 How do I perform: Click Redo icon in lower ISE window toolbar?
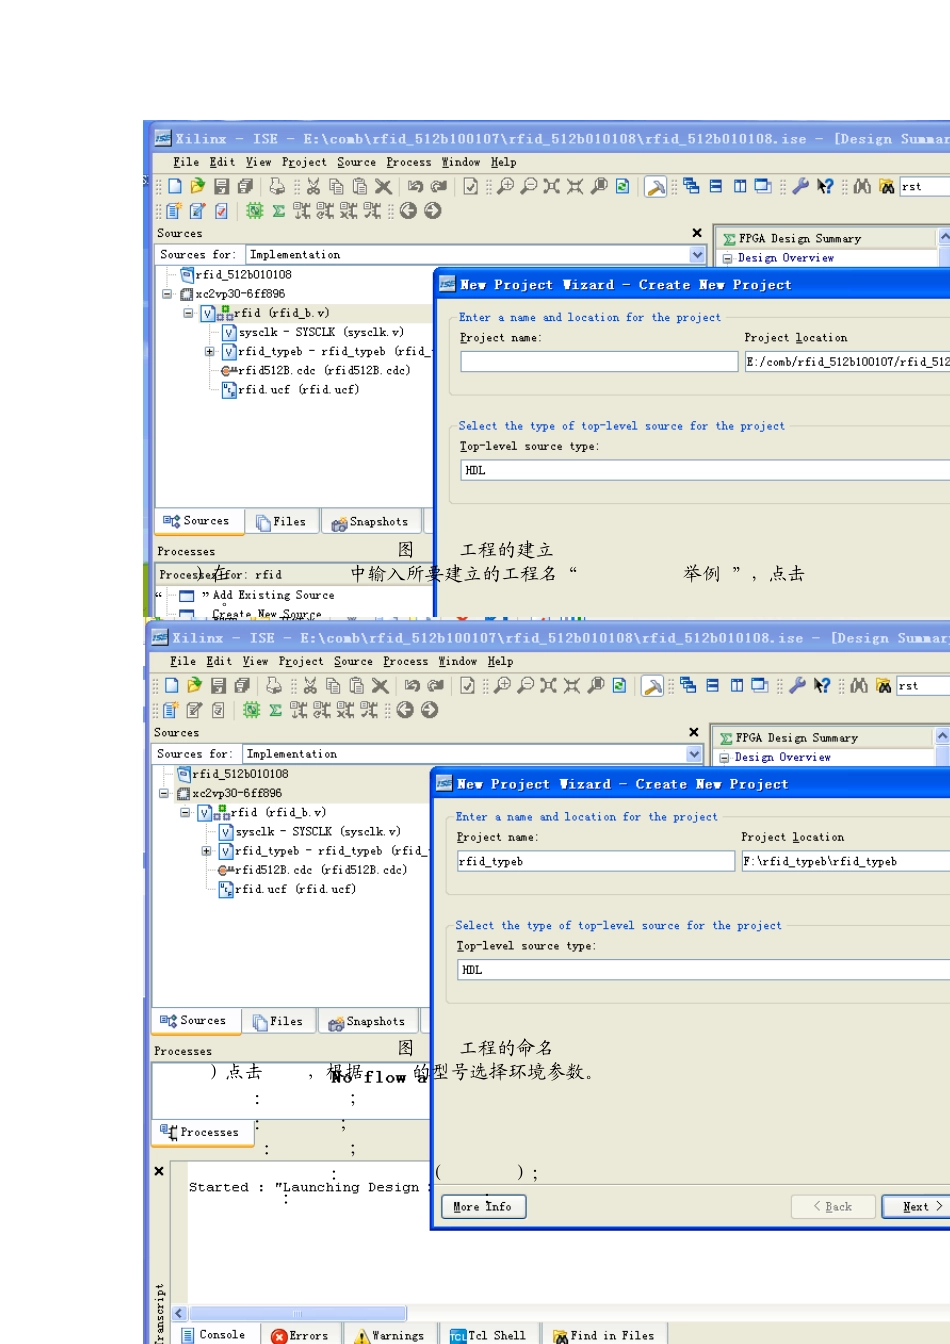click(436, 686)
